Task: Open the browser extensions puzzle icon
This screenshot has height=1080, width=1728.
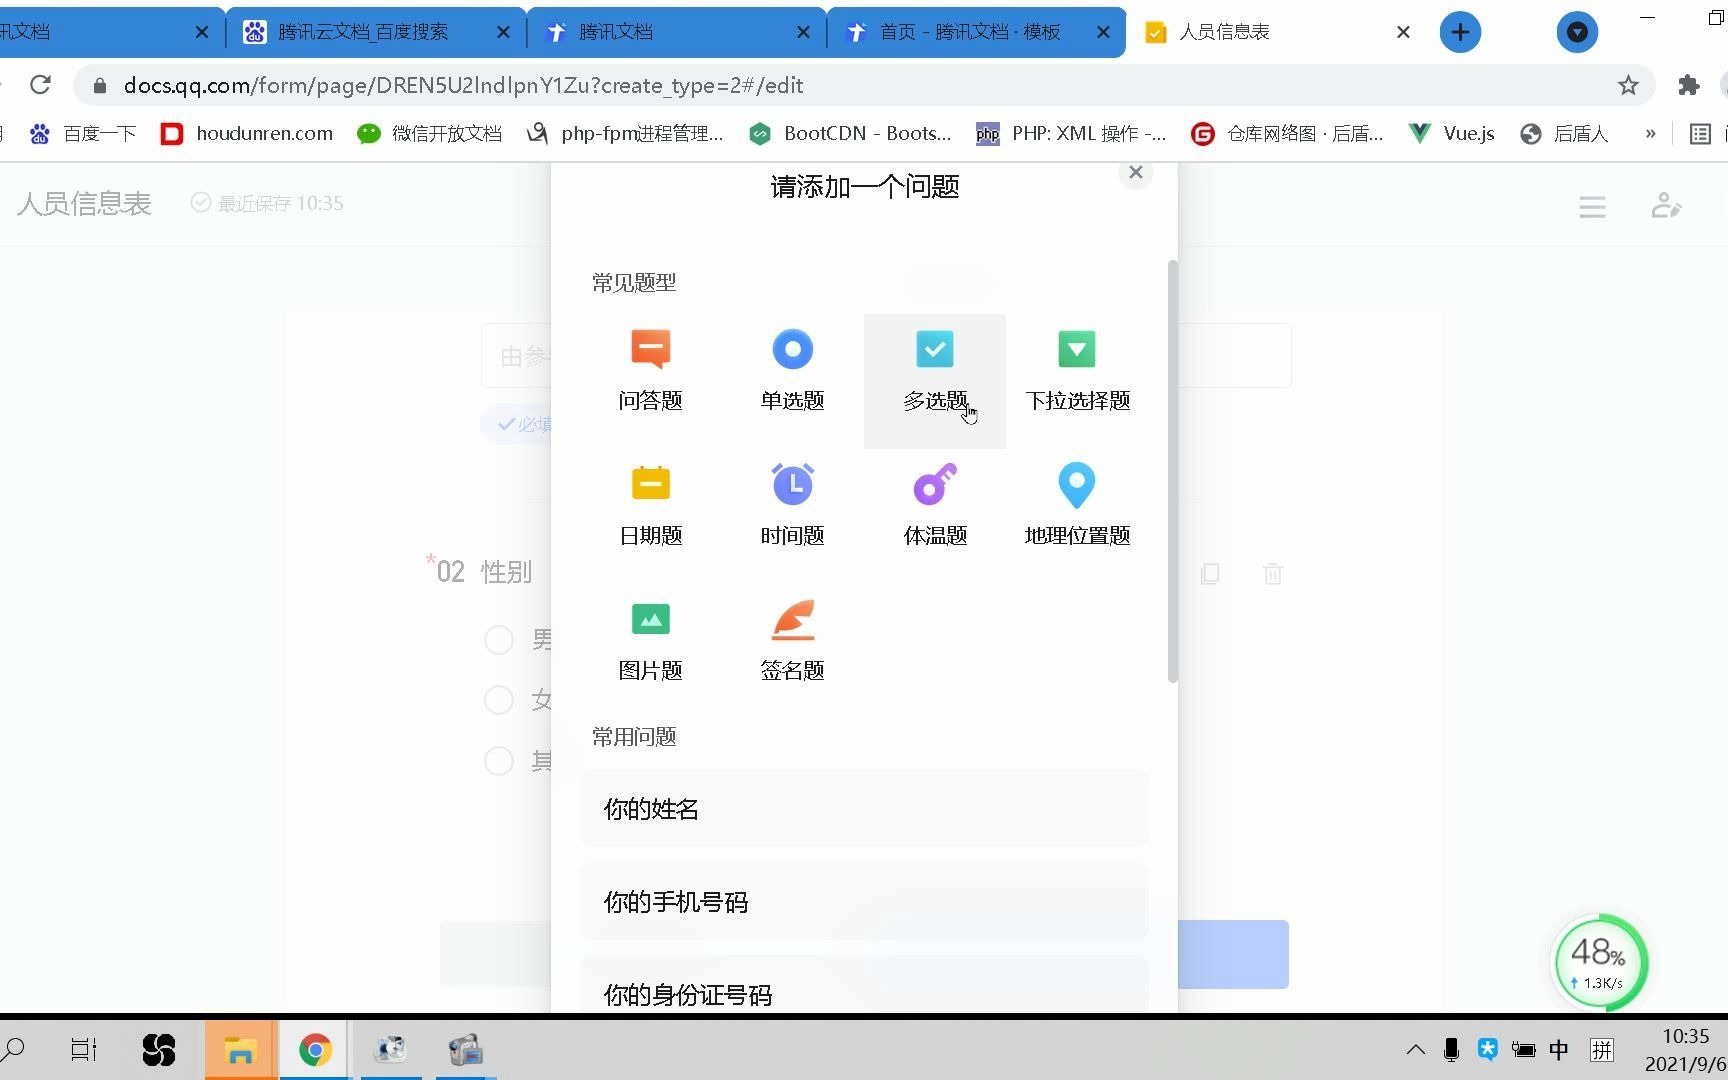Action: point(1689,85)
